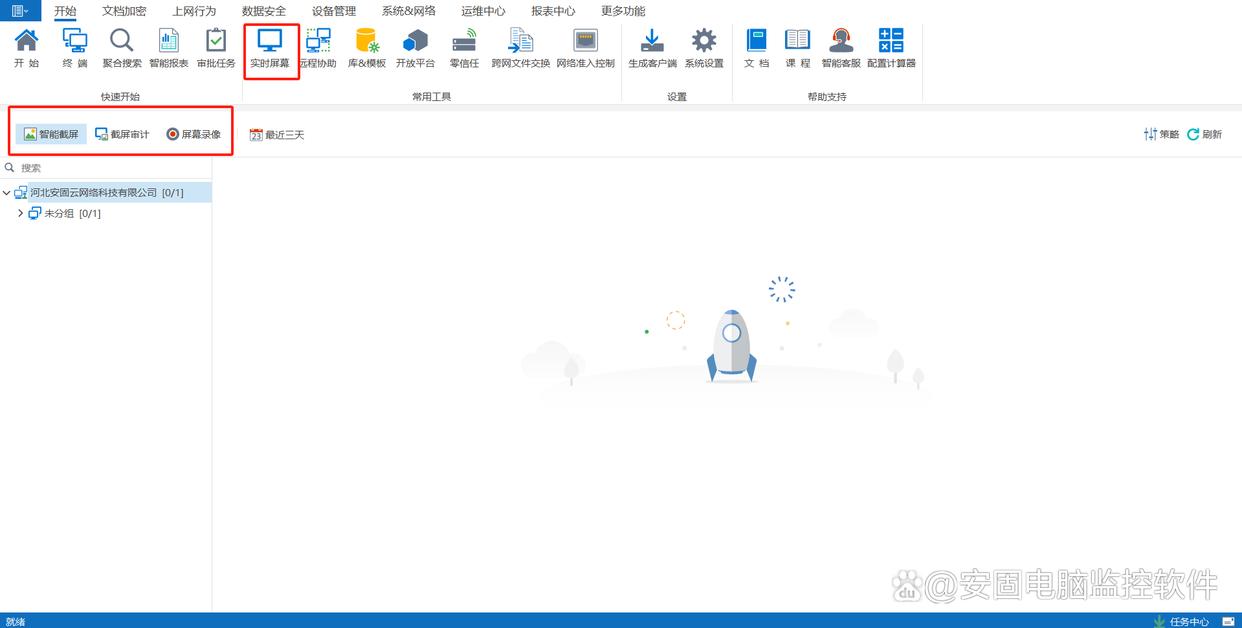This screenshot has height=628, width=1242.
Task: Open the 报表中心 tab
Action: pos(553,11)
